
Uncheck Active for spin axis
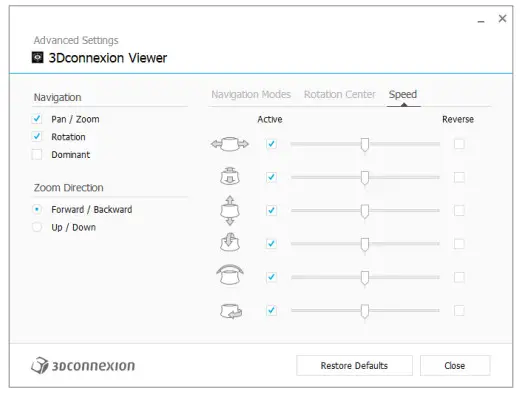(x=271, y=310)
